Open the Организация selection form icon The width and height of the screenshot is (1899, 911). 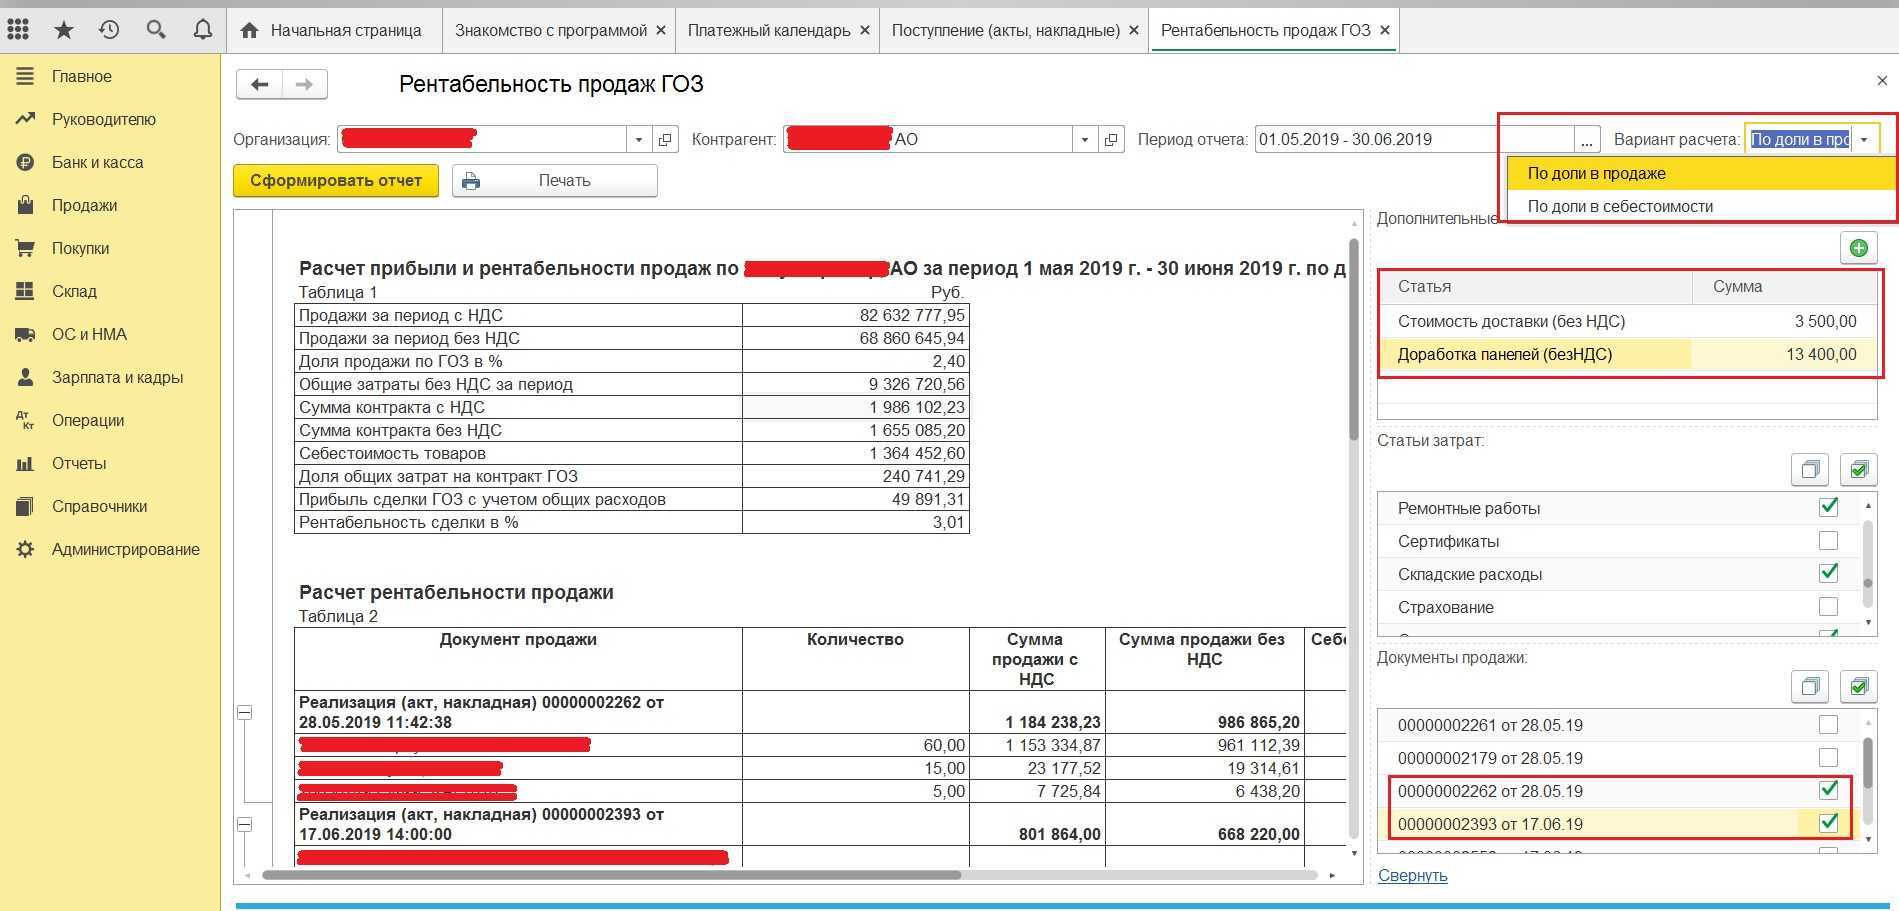[x=666, y=140]
